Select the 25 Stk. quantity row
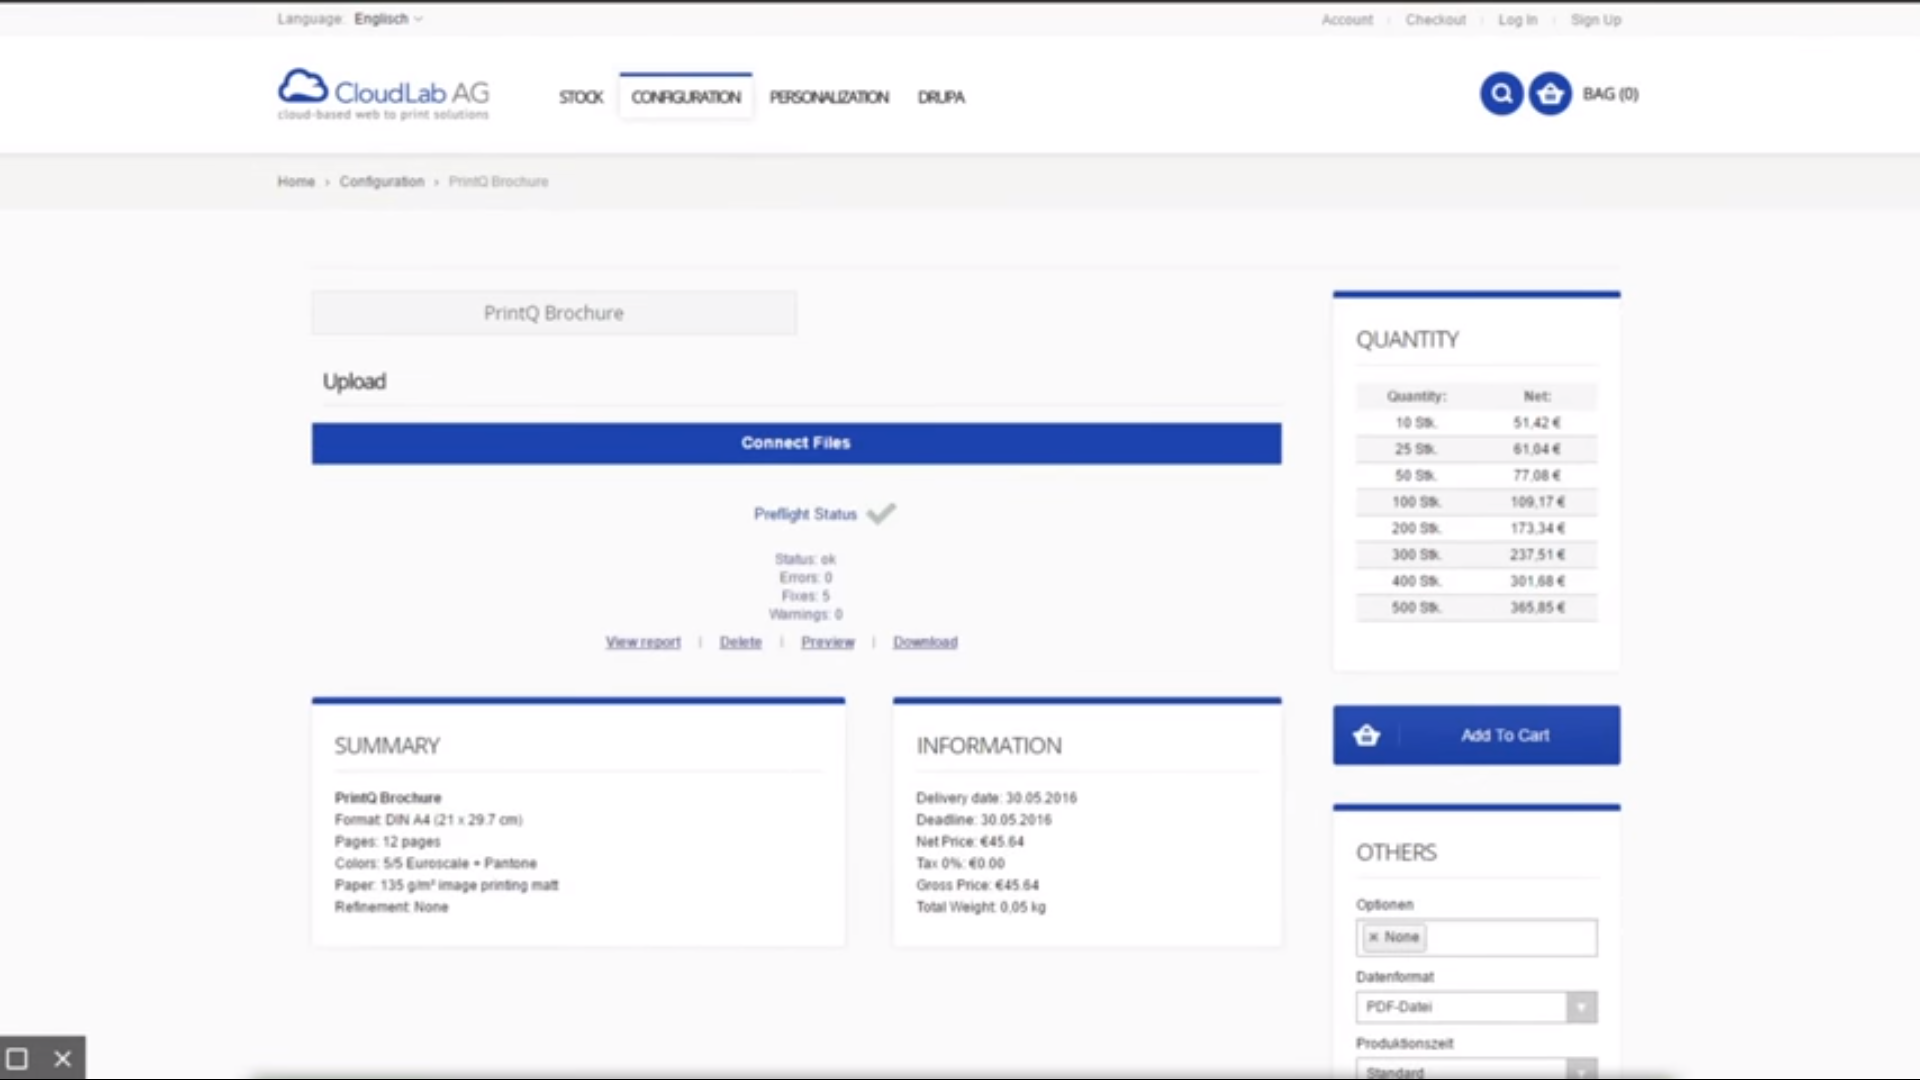The image size is (1920, 1080). [1476, 449]
